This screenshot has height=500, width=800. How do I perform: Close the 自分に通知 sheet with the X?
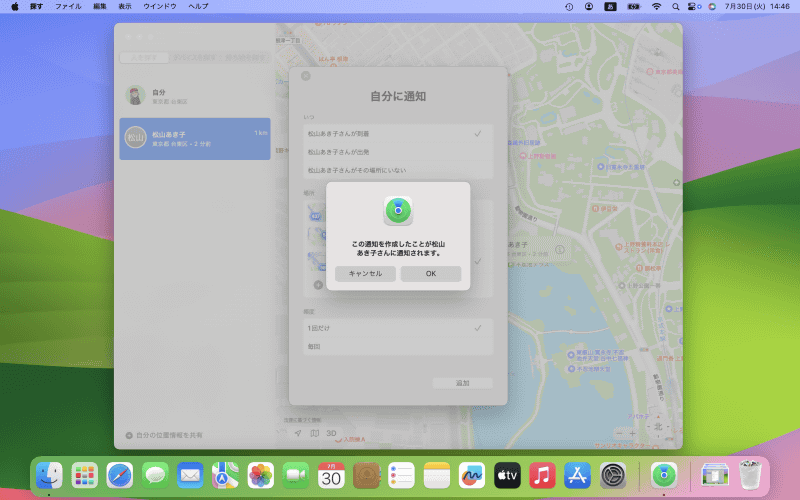click(306, 76)
